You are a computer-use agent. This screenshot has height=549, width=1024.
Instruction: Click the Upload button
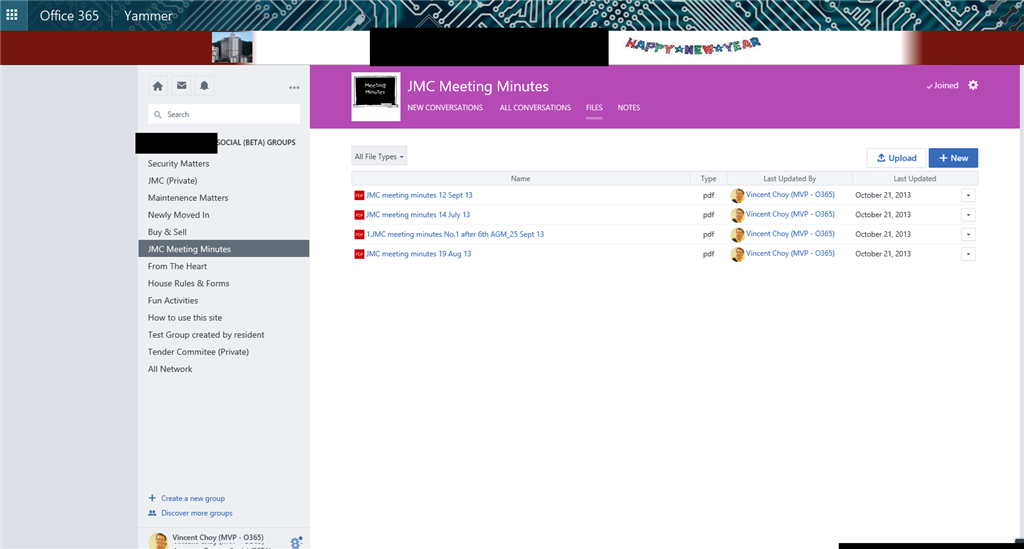[896, 158]
